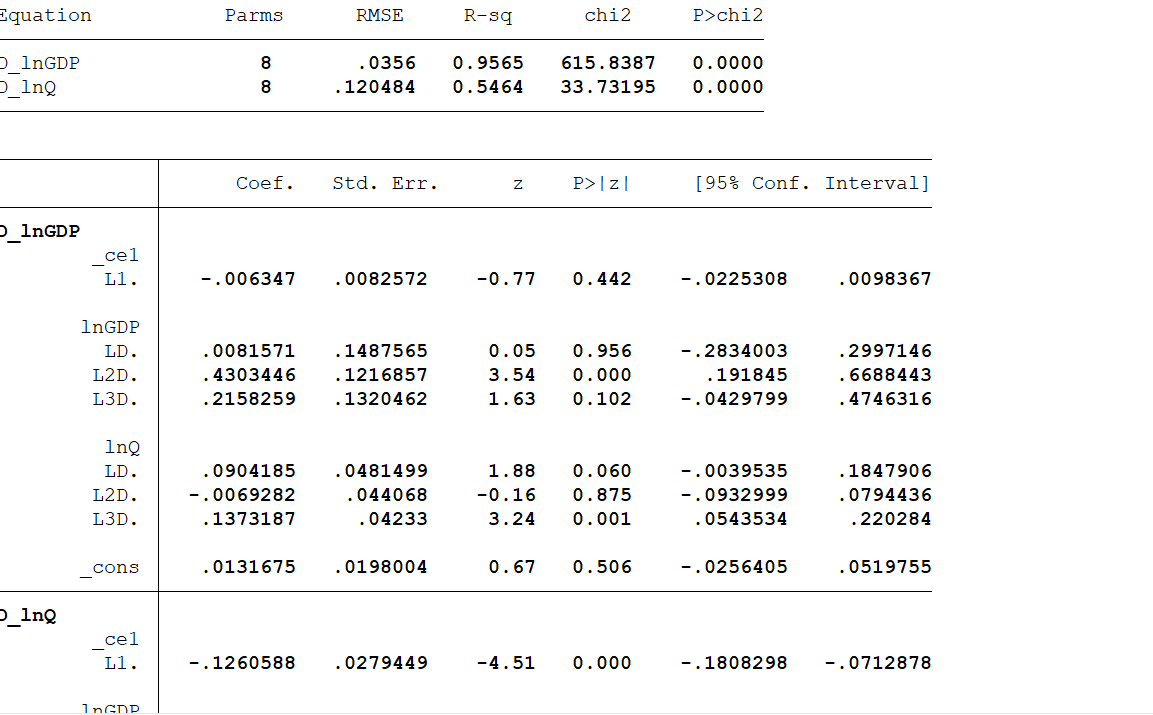This screenshot has height=715, width=1153.
Task: Select standard error .1487565
Action: pos(380,351)
